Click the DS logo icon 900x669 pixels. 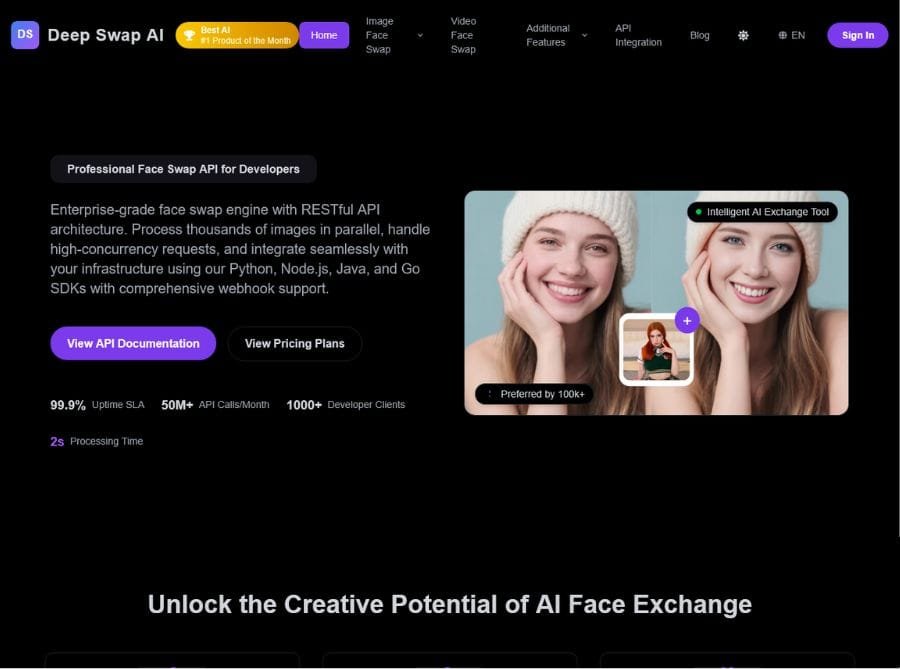click(x=25, y=35)
